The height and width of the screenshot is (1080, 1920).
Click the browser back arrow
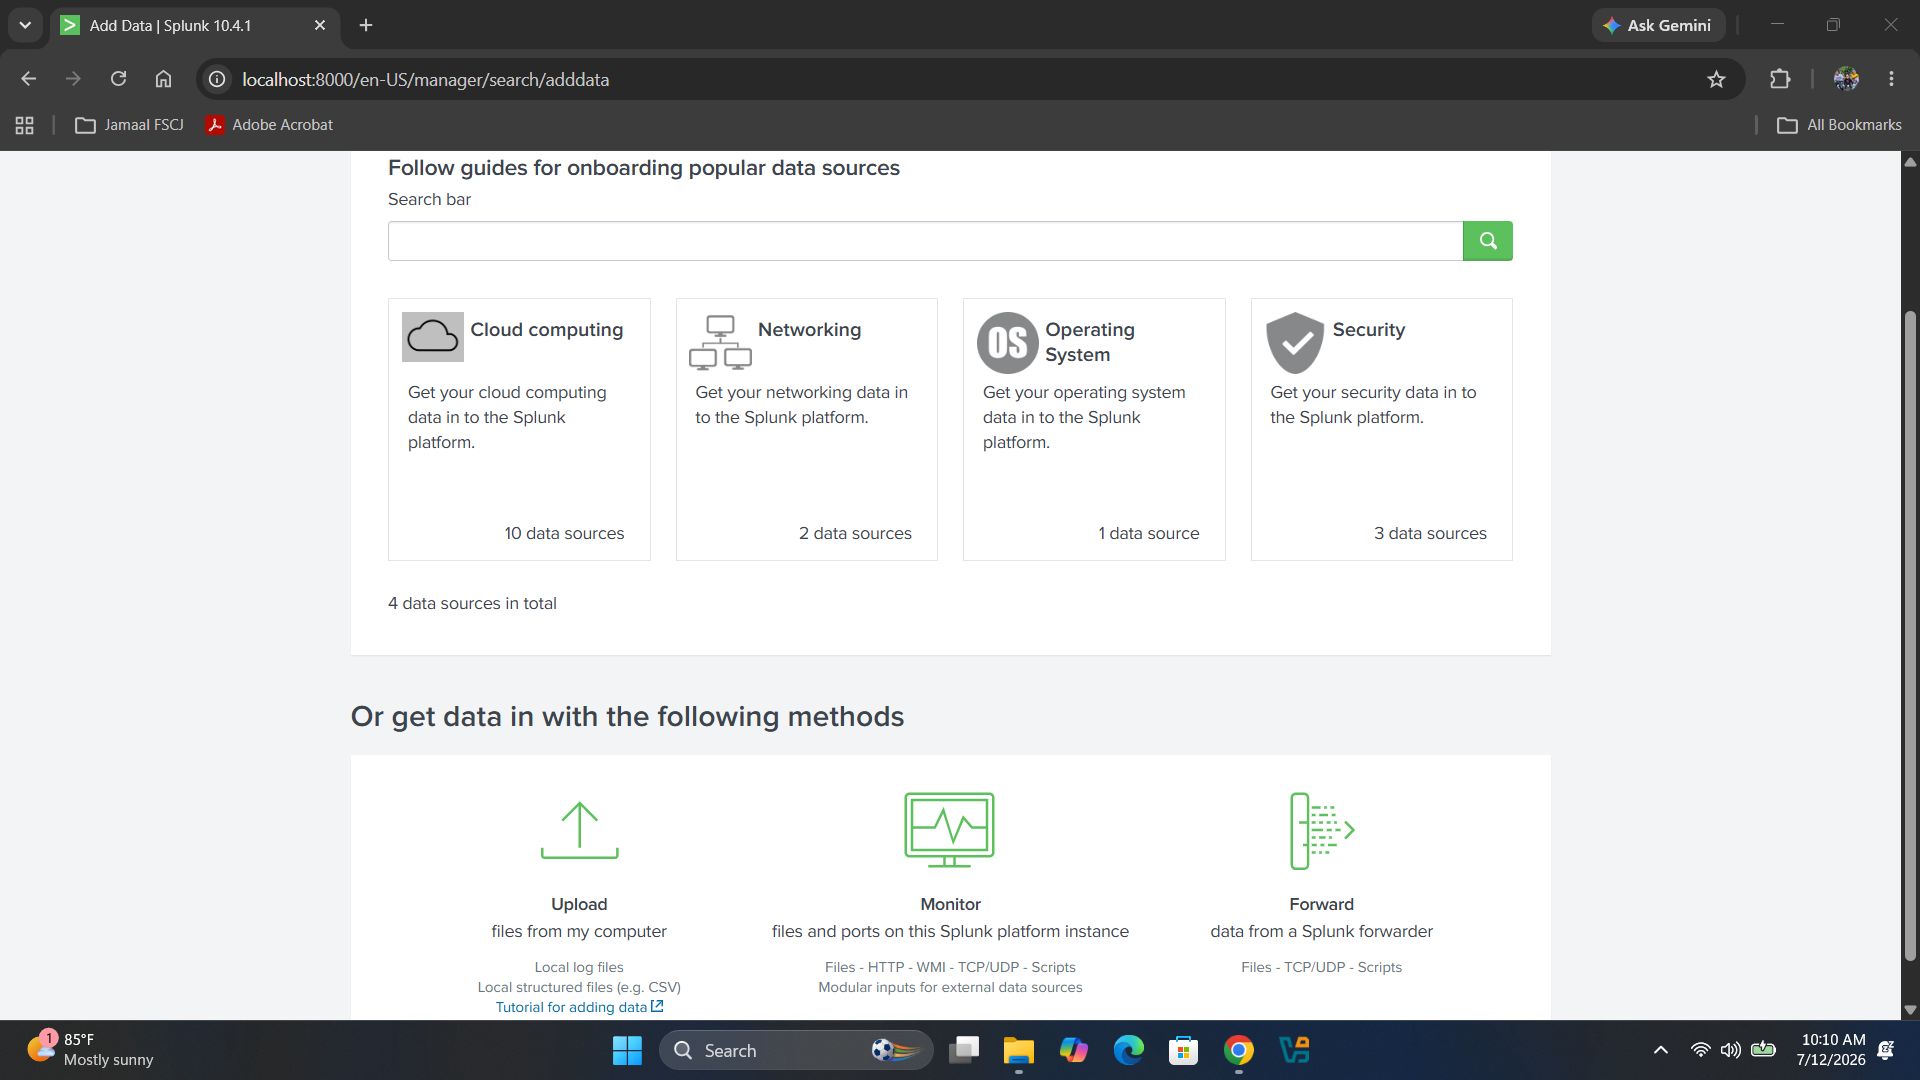click(28, 79)
